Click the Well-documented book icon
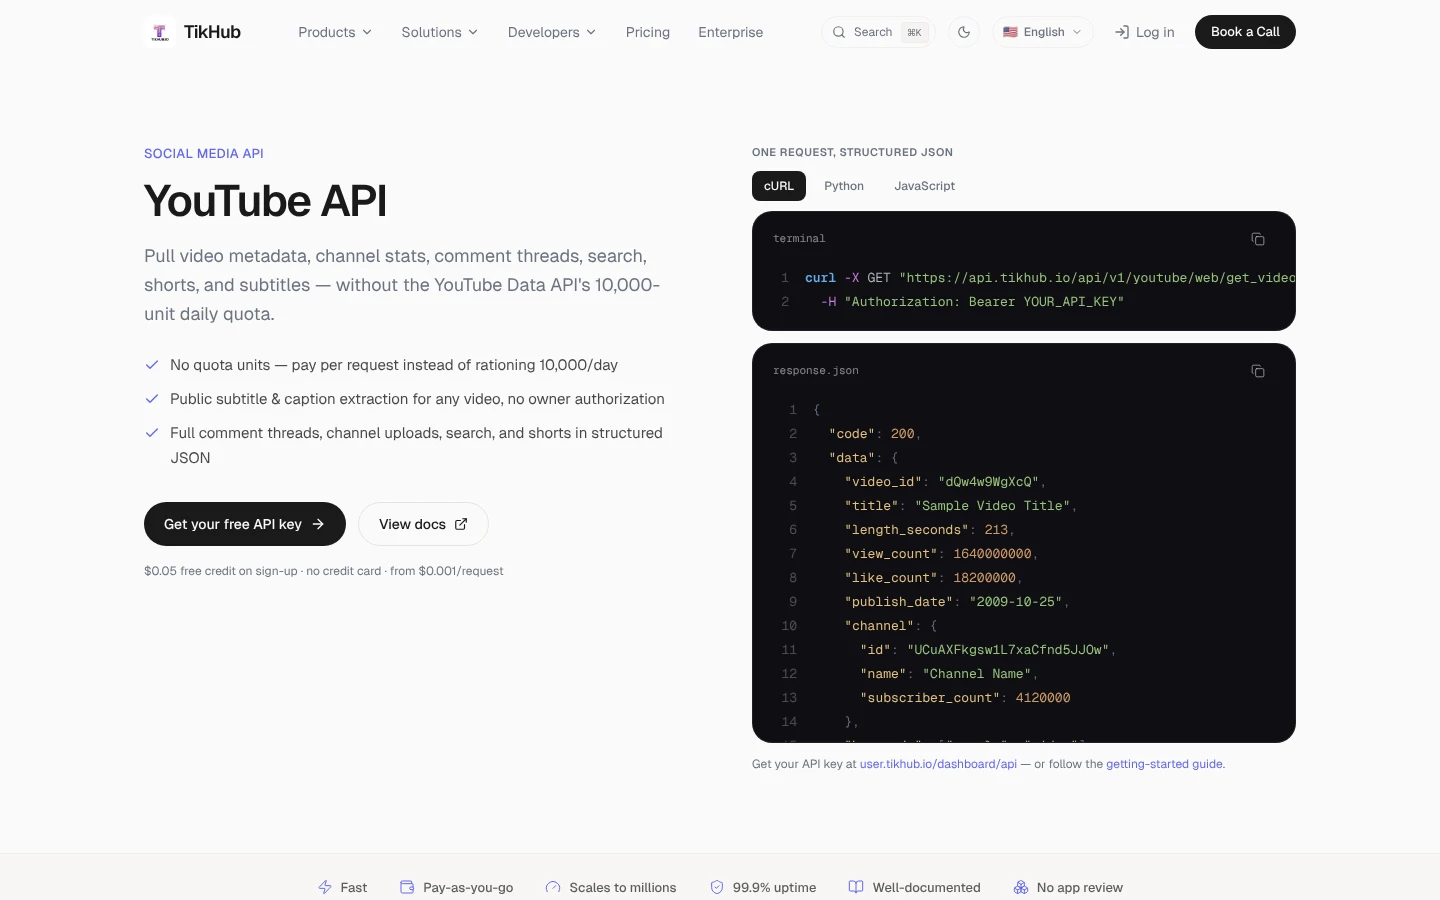The height and width of the screenshot is (900, 1440). click(856, 887)
